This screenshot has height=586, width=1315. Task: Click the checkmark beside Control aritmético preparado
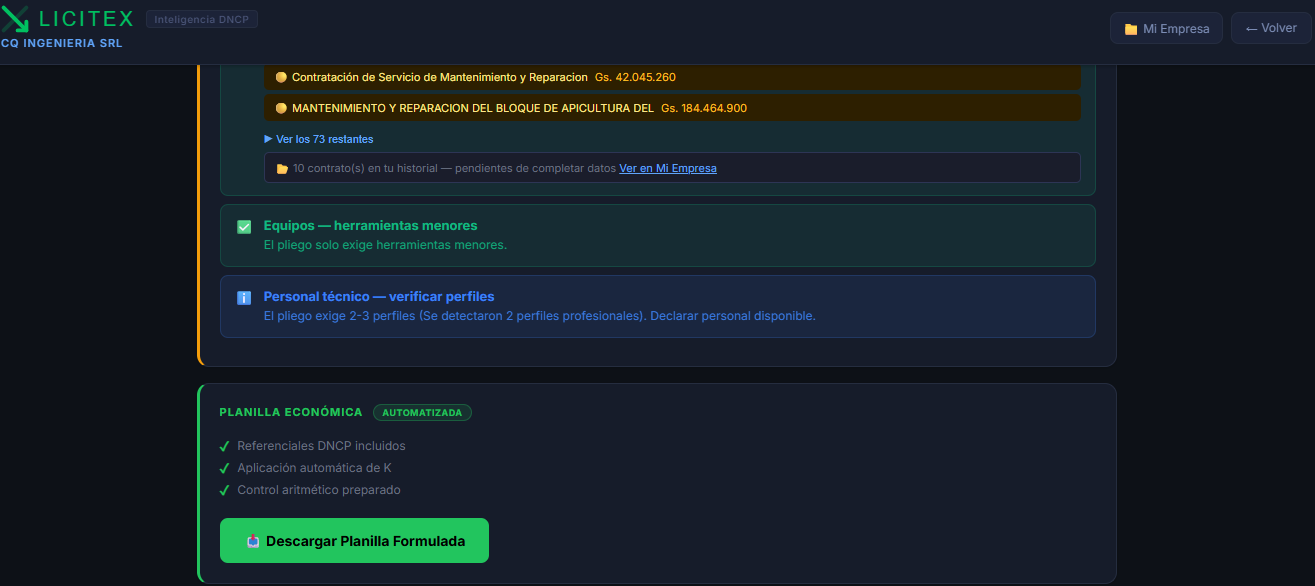(225, 490)
